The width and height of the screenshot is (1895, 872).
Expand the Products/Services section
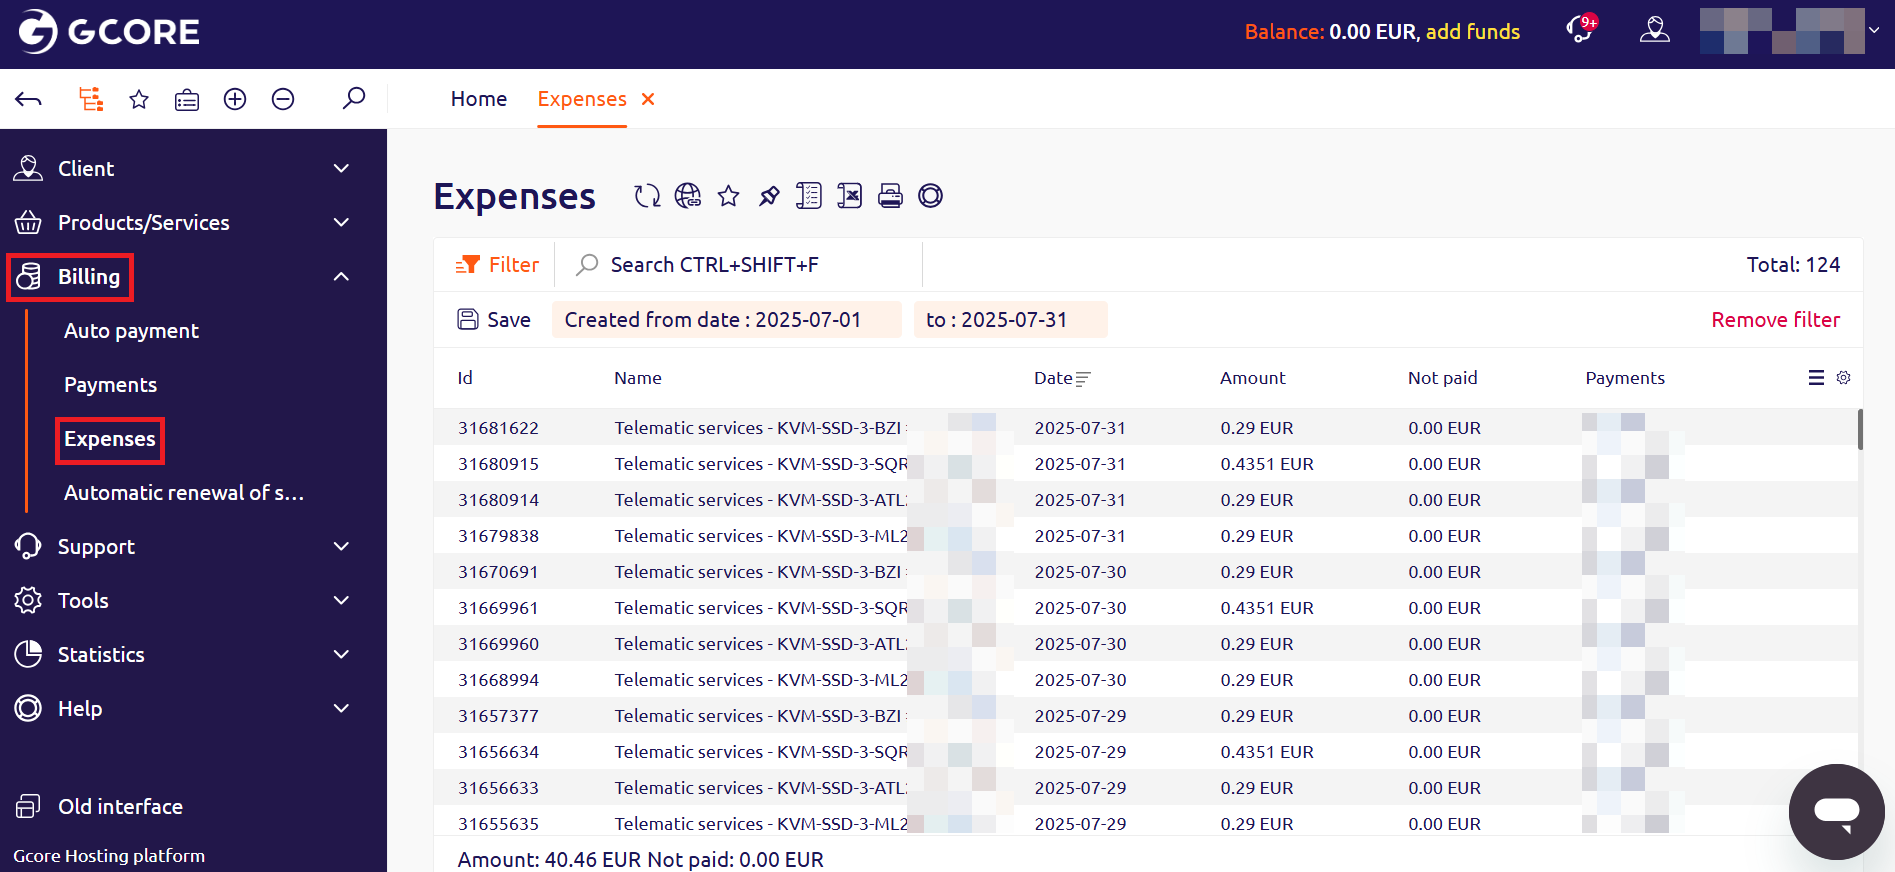(x=341, y=222)
